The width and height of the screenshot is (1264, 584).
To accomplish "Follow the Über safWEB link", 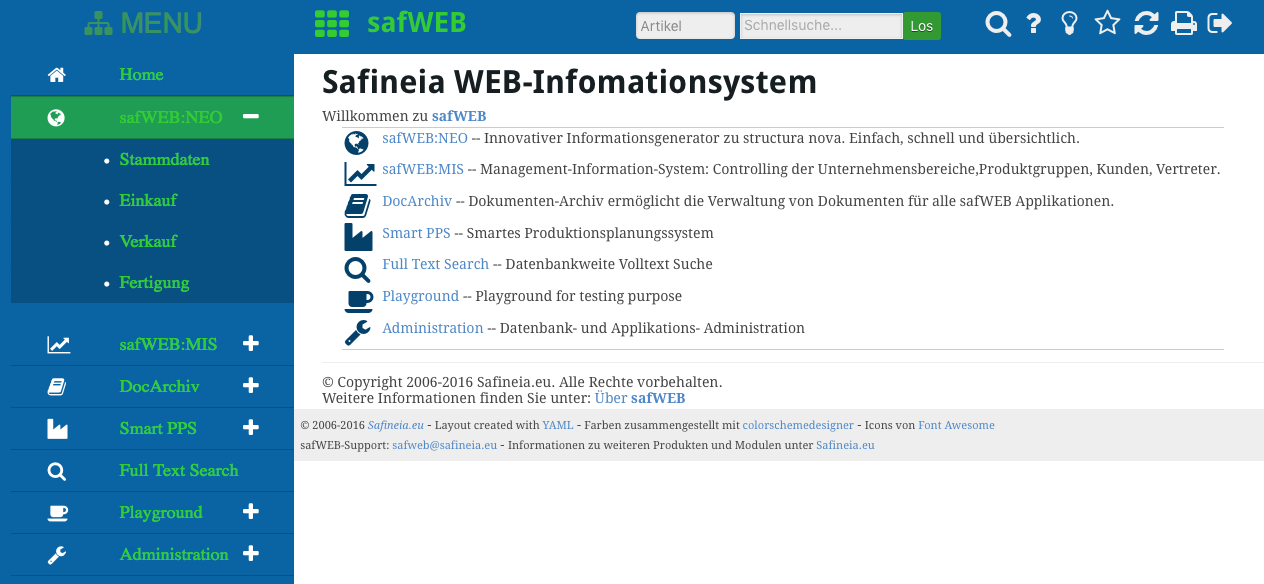I will [x=640, y=398].
